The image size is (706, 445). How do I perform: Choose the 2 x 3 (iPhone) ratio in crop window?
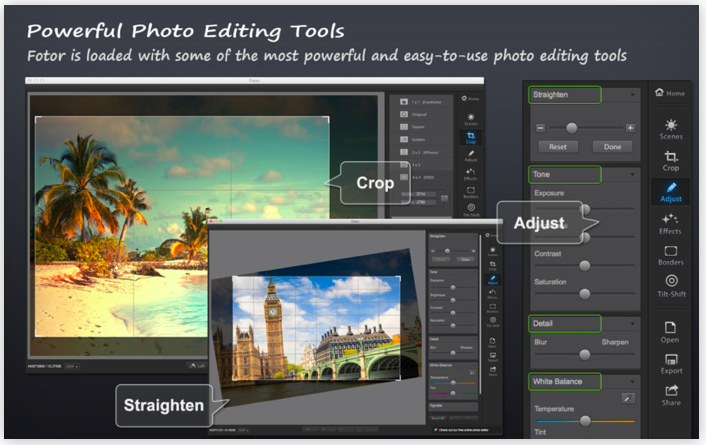point(421,152)
